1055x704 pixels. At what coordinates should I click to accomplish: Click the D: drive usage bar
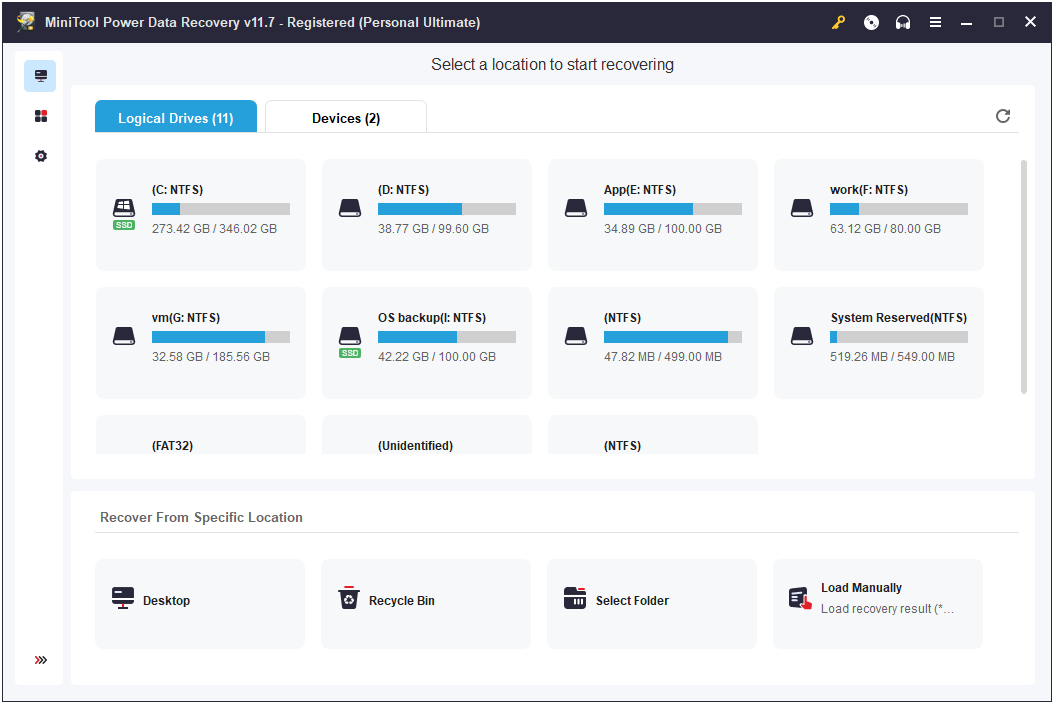447,209
